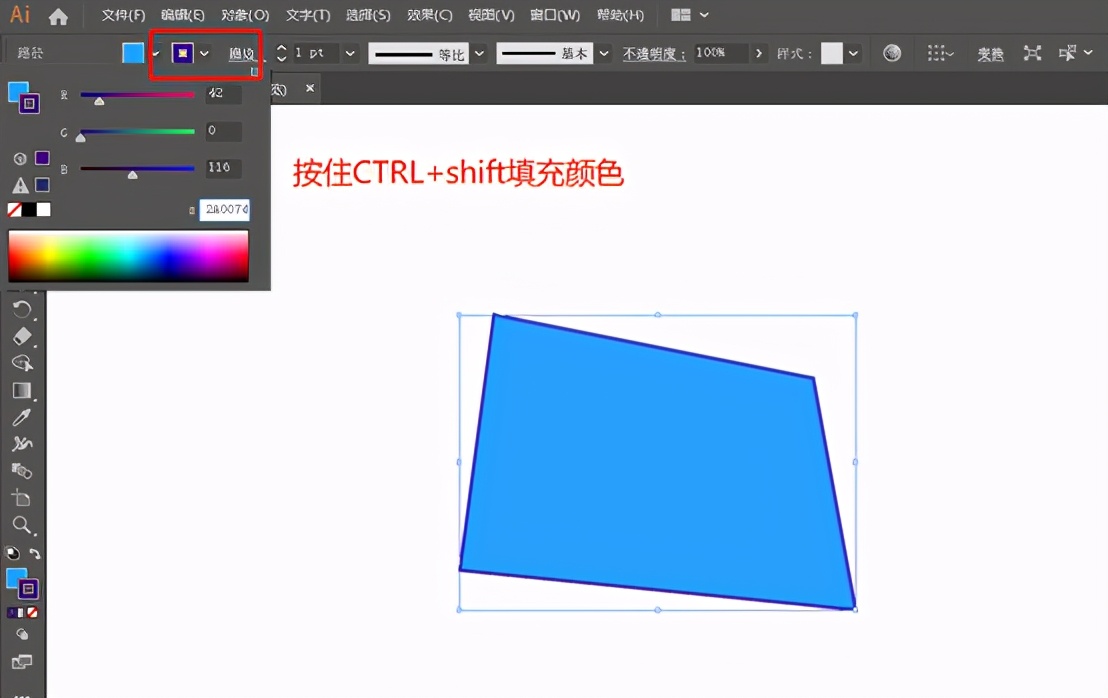Expand the select similar options dropdown
This screenshot has height=698, width=1108.
click(1088, 53)
